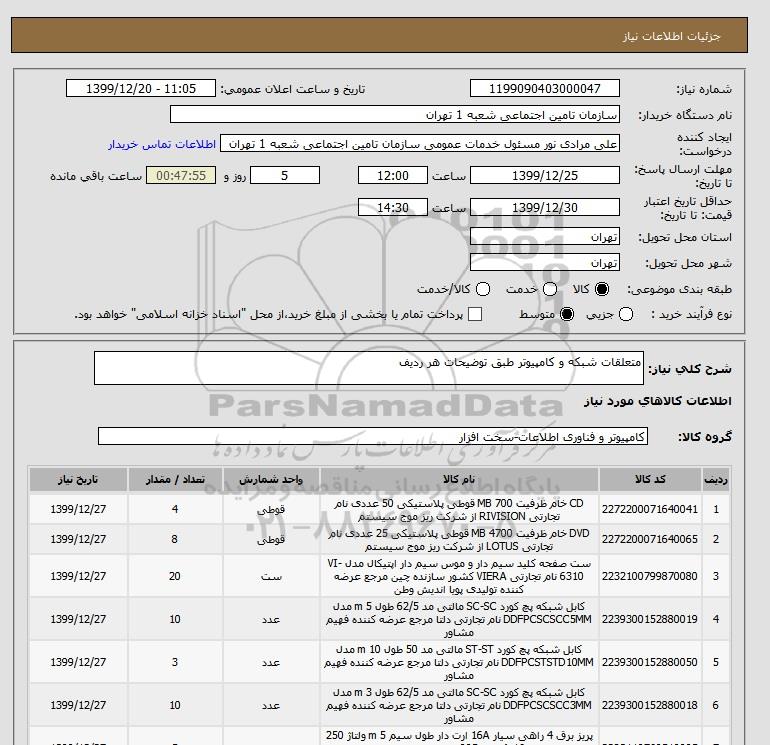770x745 pixels.
Task: Click product code 2239300152880018
Action: (x=650, y=705)
